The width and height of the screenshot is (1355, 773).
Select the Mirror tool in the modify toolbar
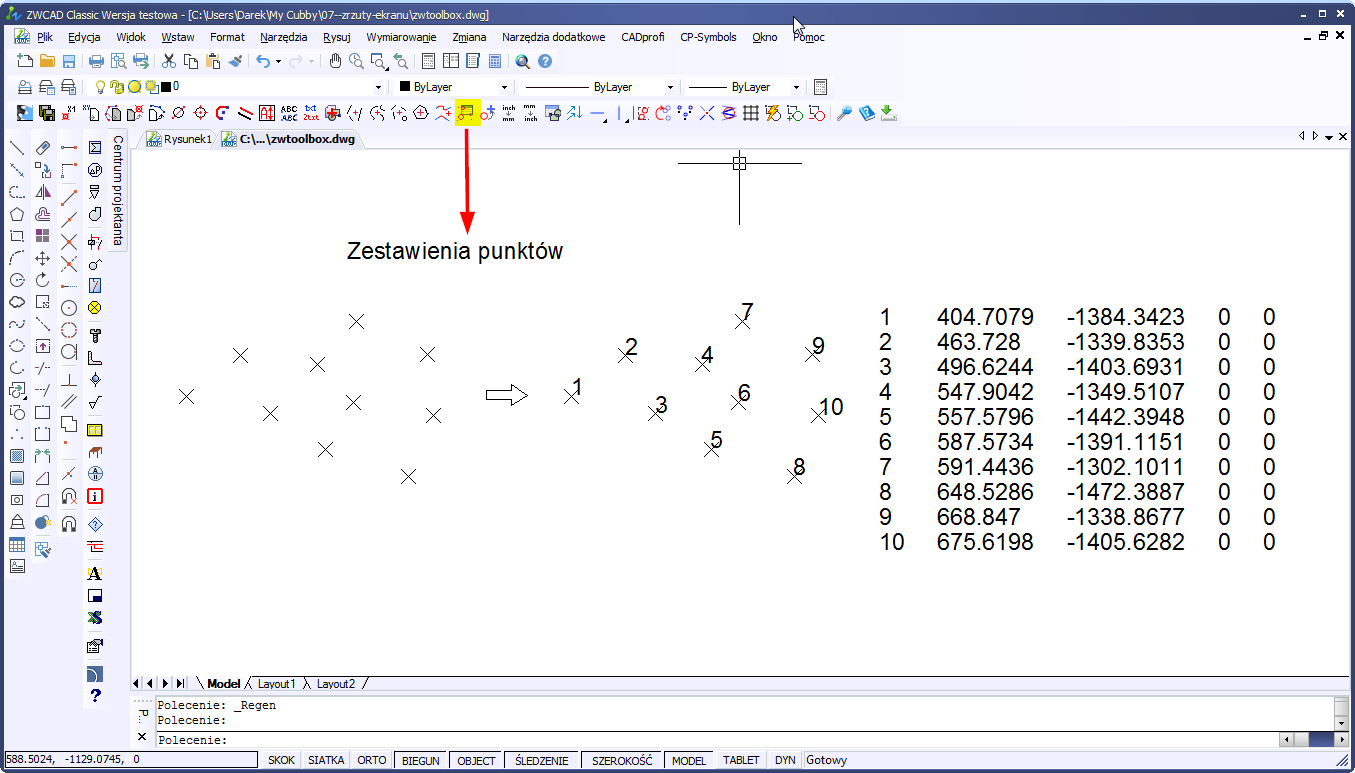click(43, 192)
